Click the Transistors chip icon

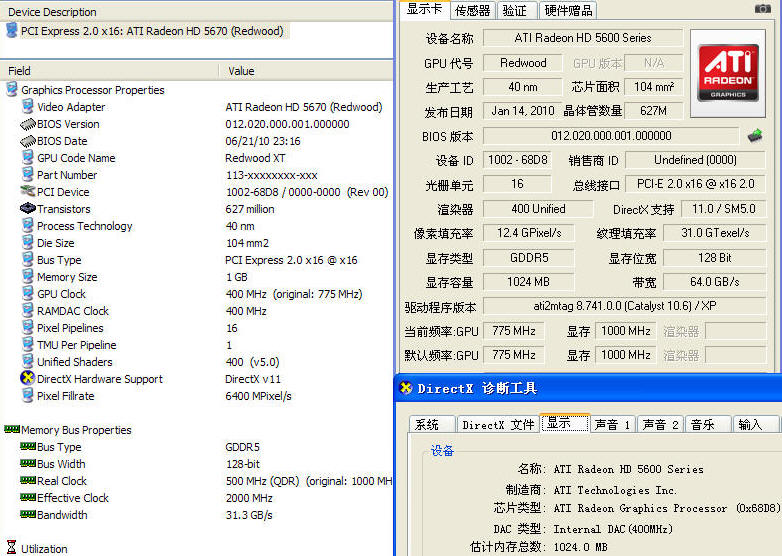pyautogui.click(x=27, y=208)
